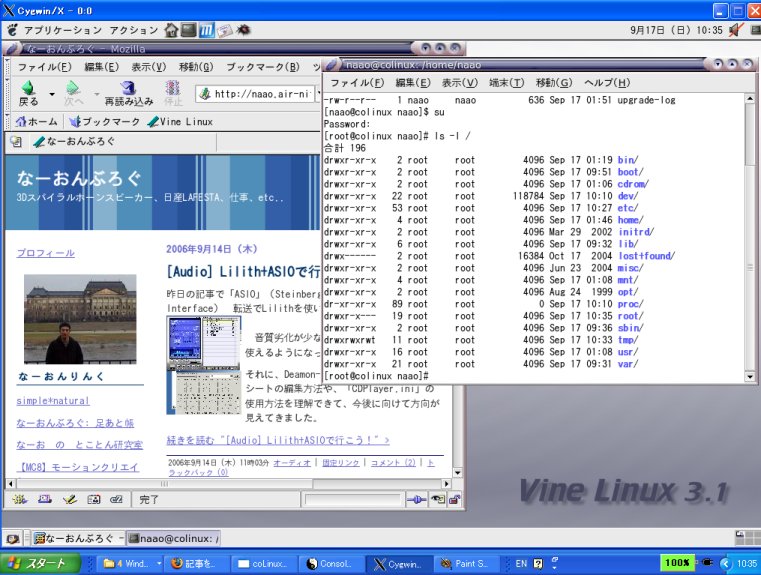Click security padlock icon in Mozilla status bar
Screen dimensions: 761x575
[455, 499]
